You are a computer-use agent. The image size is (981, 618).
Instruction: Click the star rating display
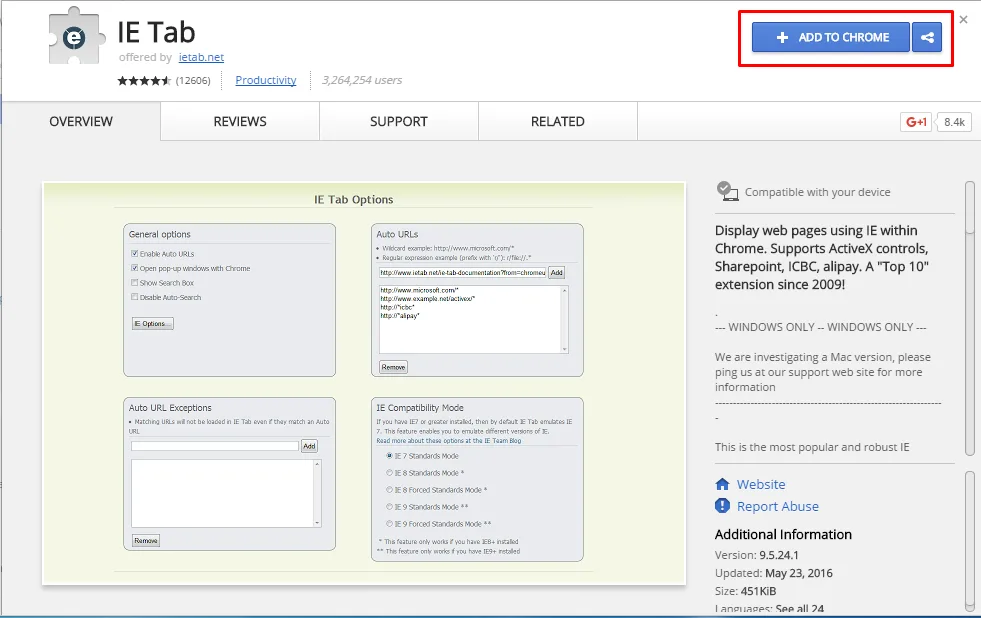[x=144, y=81]
